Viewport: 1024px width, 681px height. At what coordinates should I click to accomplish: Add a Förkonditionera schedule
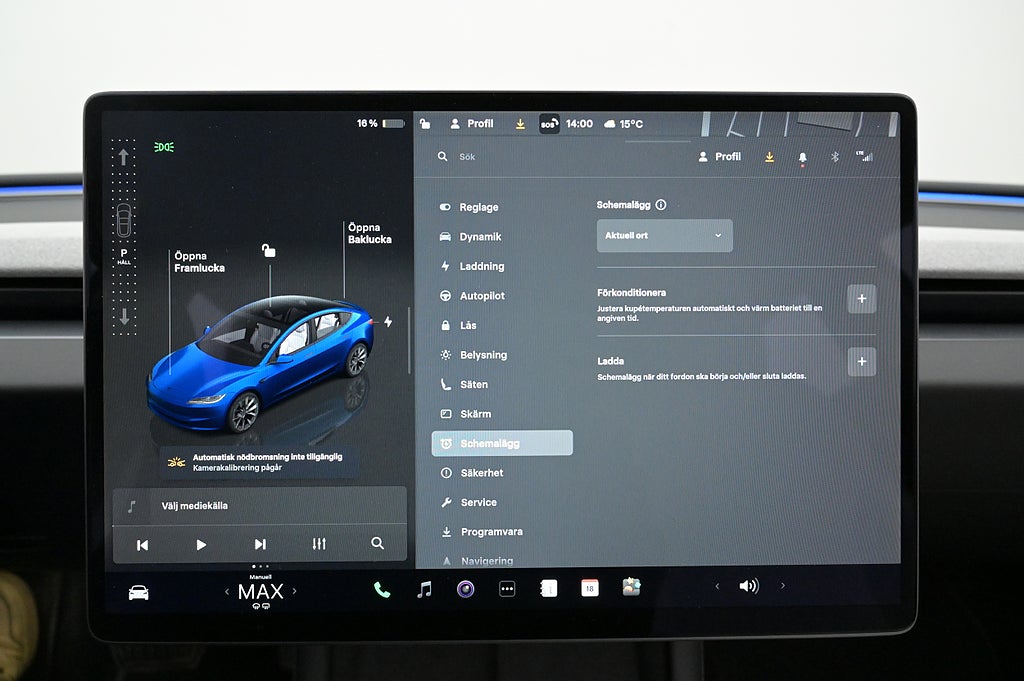(x=861, y=298)
